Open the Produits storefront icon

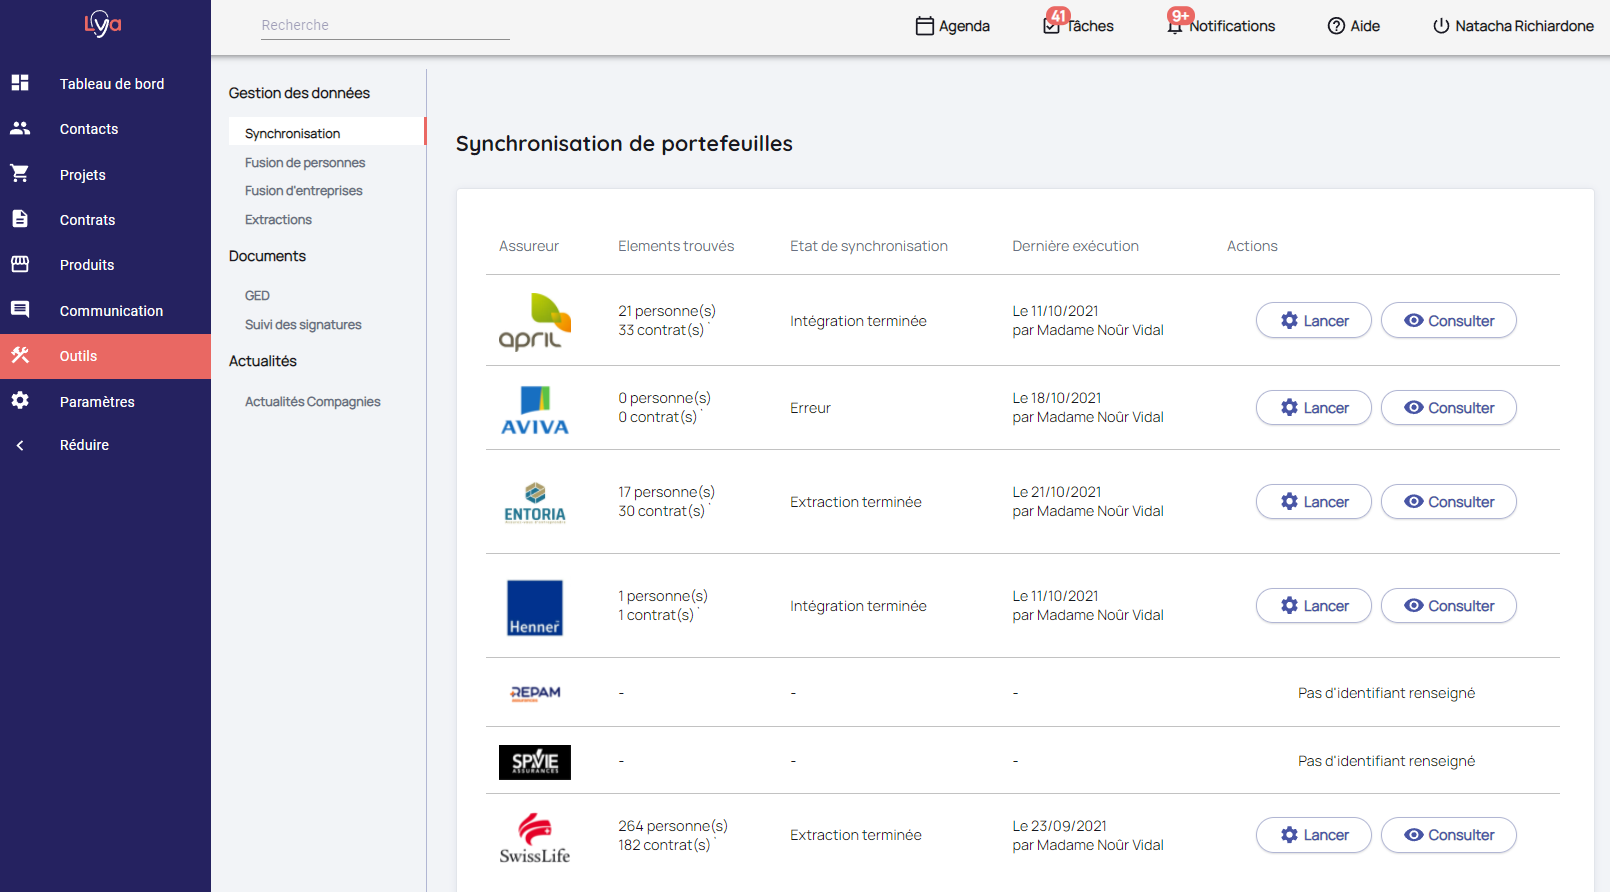pyautogui.click(x=20, y=264)
